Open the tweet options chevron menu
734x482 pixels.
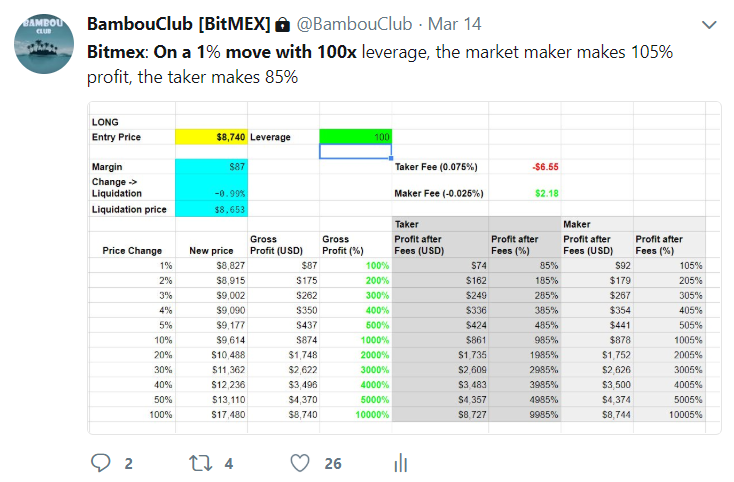pos(709,25)
